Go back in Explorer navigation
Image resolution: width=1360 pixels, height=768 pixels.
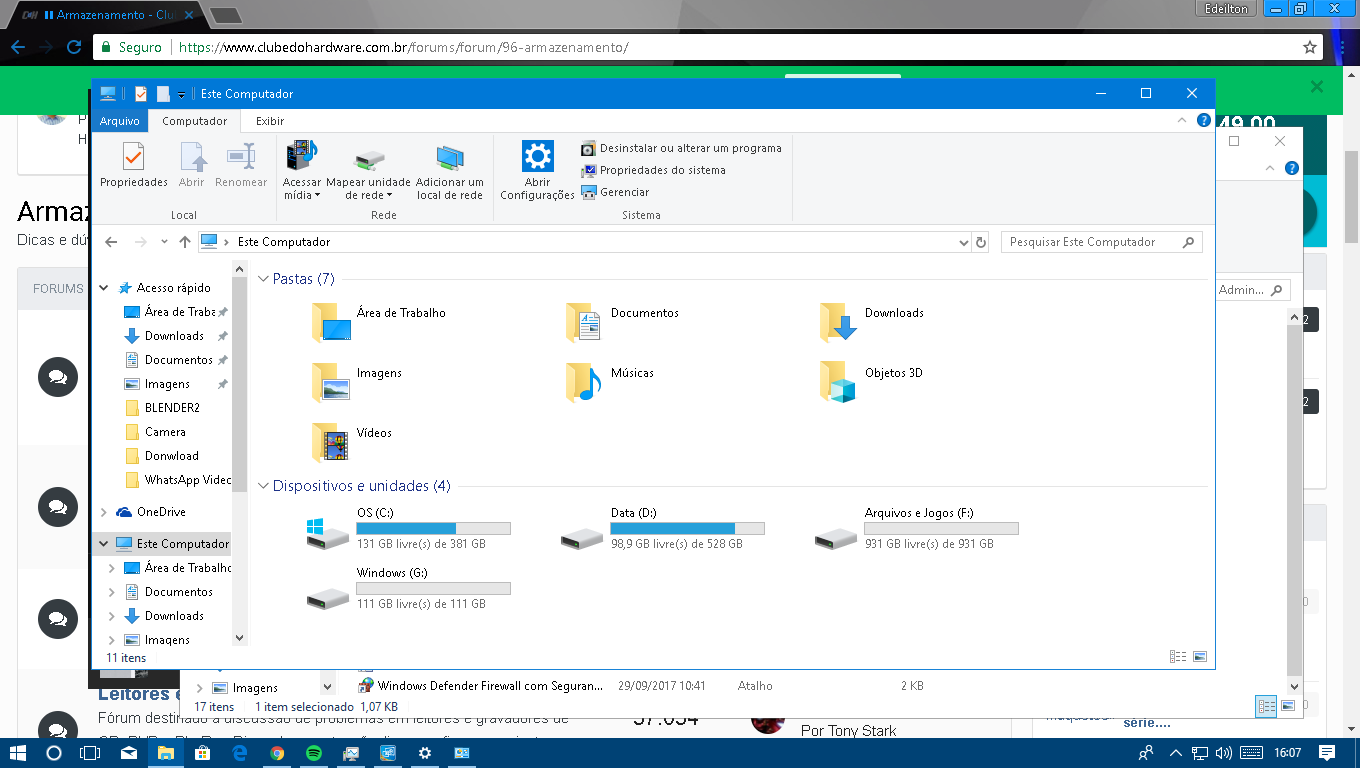[x=111, y=242]
